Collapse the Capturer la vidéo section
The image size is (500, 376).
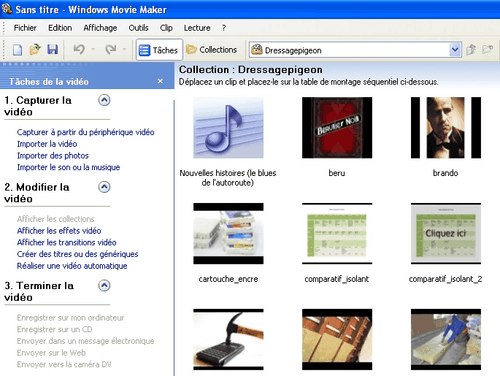pos(104,100)
